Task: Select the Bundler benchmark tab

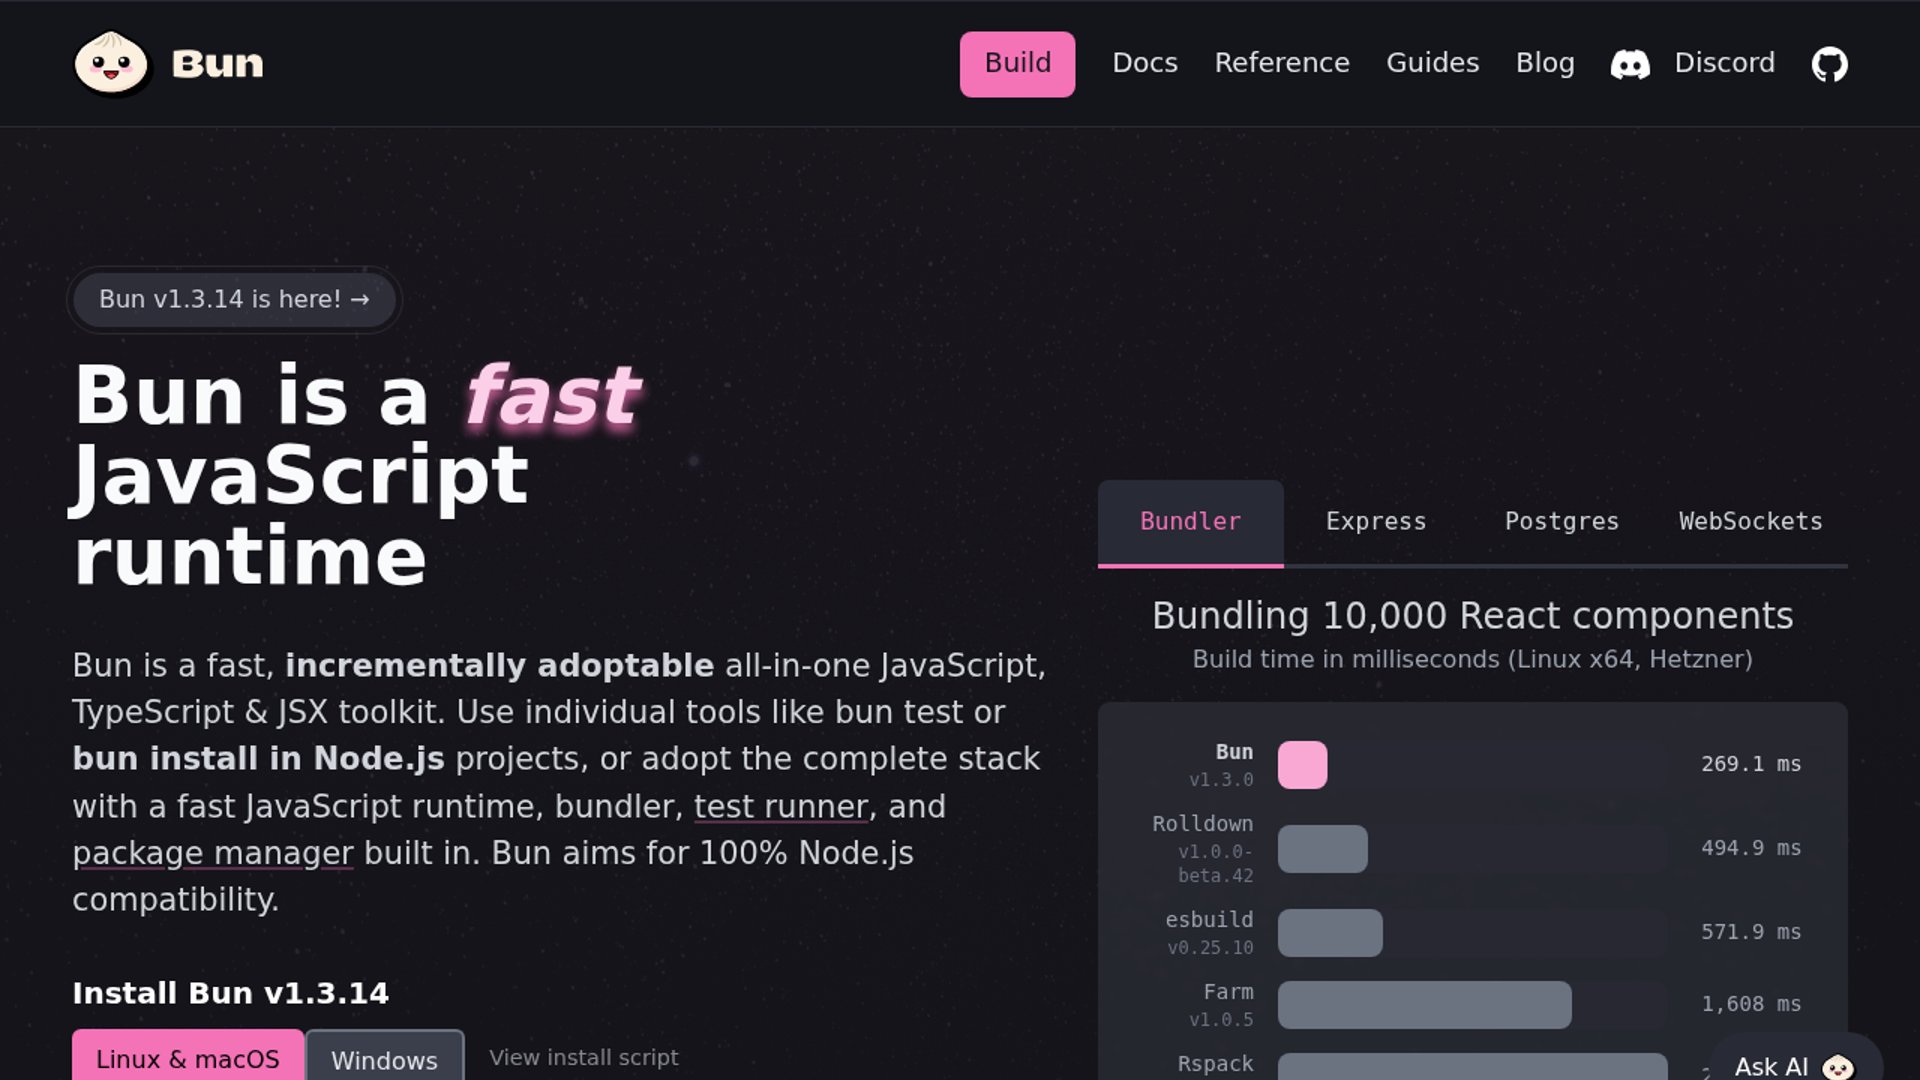Action: point(1190,522)
